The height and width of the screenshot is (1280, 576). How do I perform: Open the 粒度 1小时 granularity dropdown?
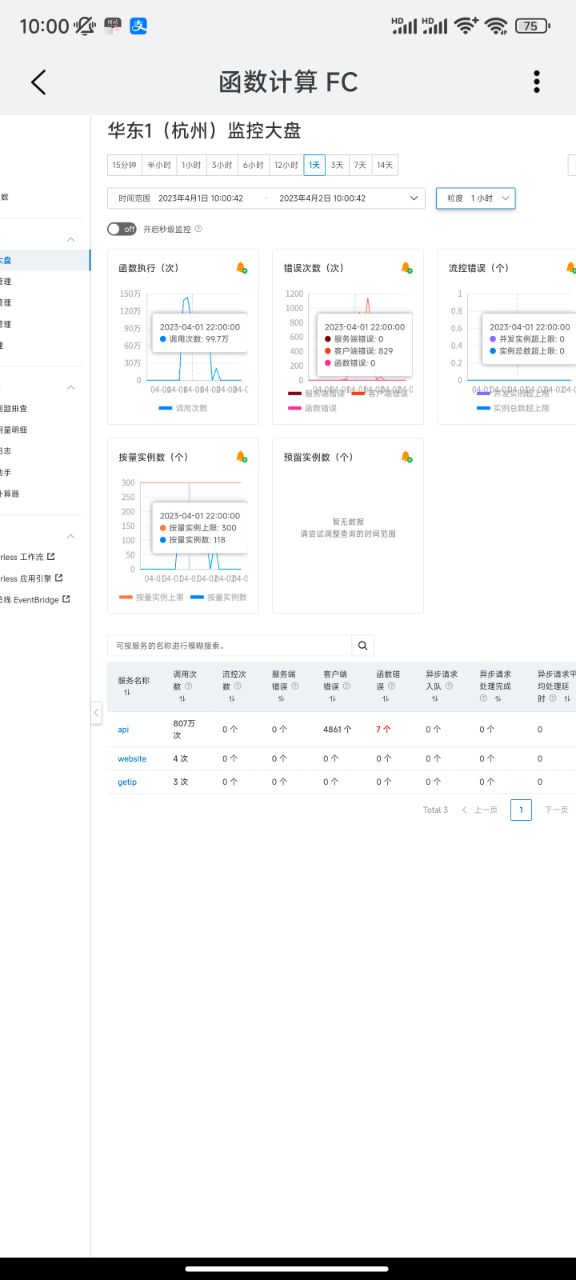coord(476,198)
